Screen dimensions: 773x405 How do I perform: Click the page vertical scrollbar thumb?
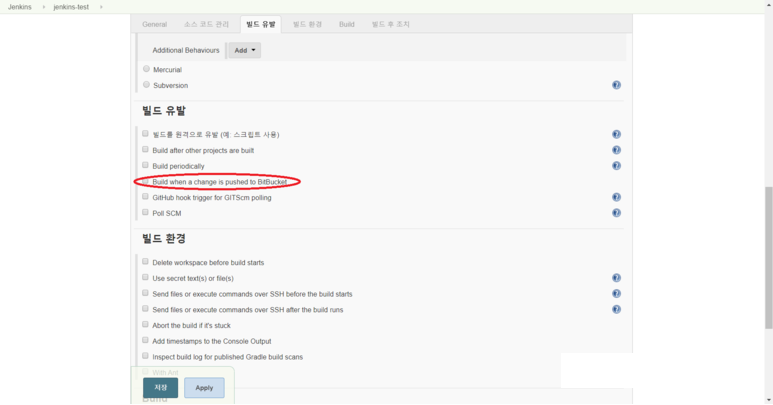pos(769,257)
